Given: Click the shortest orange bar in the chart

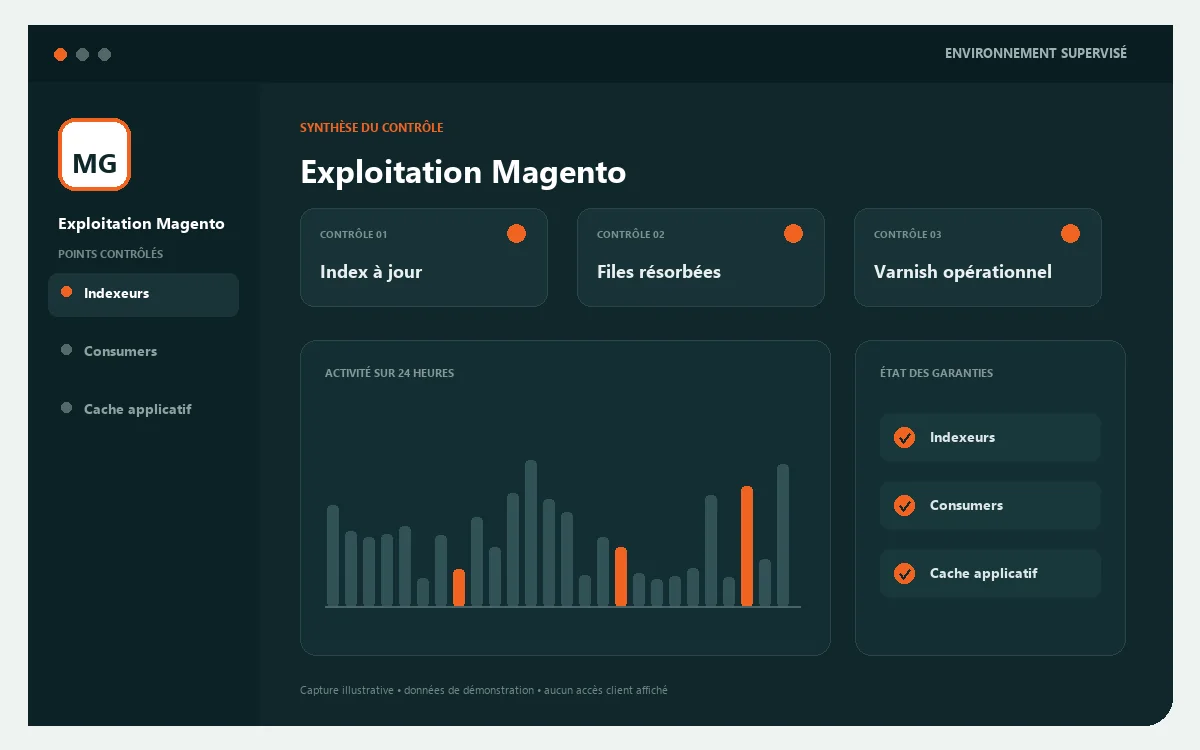Looking at the screenshot, I should [459, 588].
